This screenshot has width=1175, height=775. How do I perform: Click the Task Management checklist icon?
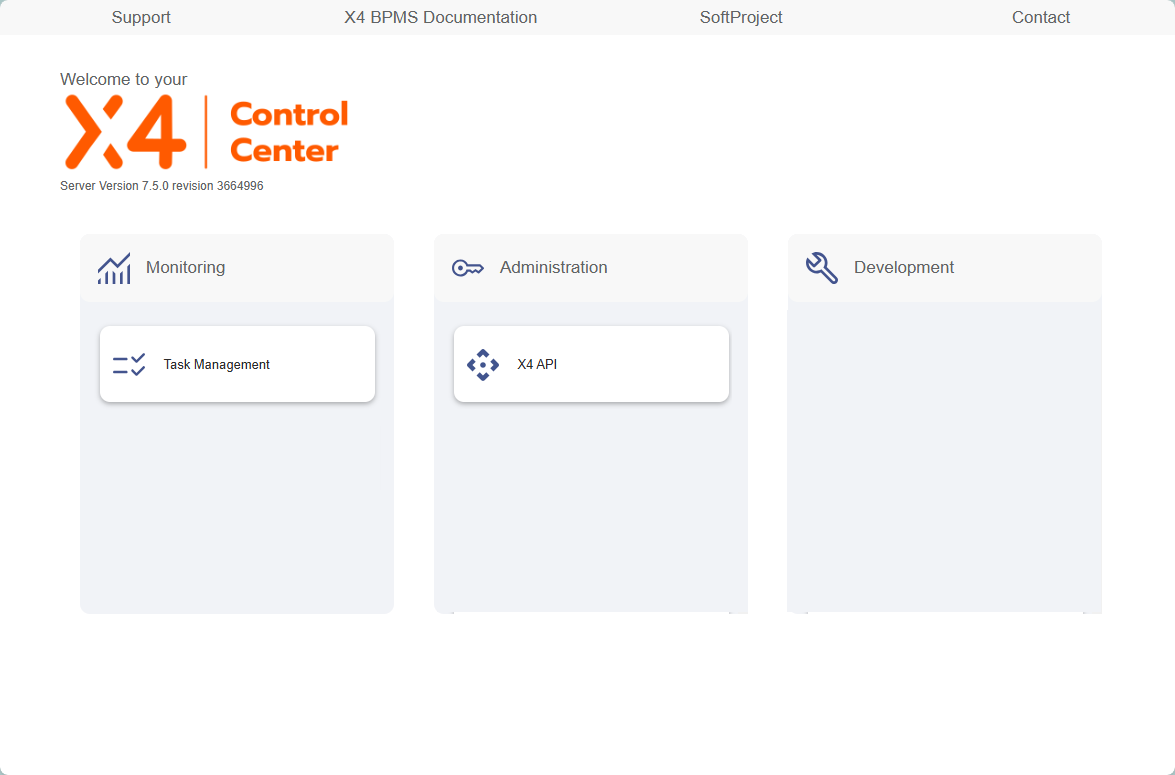129,365
